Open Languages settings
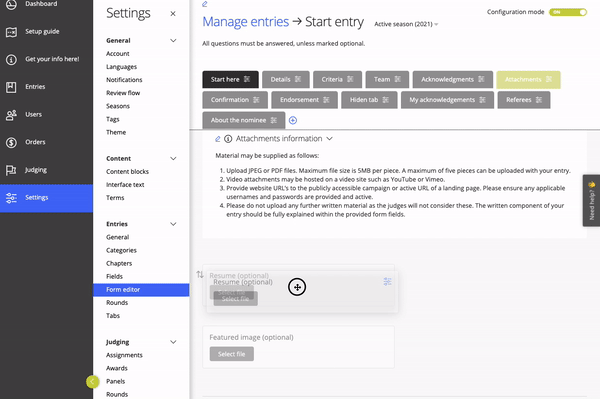The image size is (600, 399). tap(122, 67)
